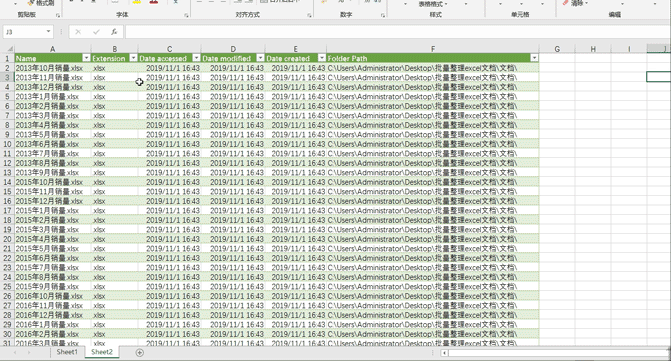Click Folder Path cell in 2013年12月销量 row
The width and height of the screenshot is (671, 361).
tap(433, 87)
